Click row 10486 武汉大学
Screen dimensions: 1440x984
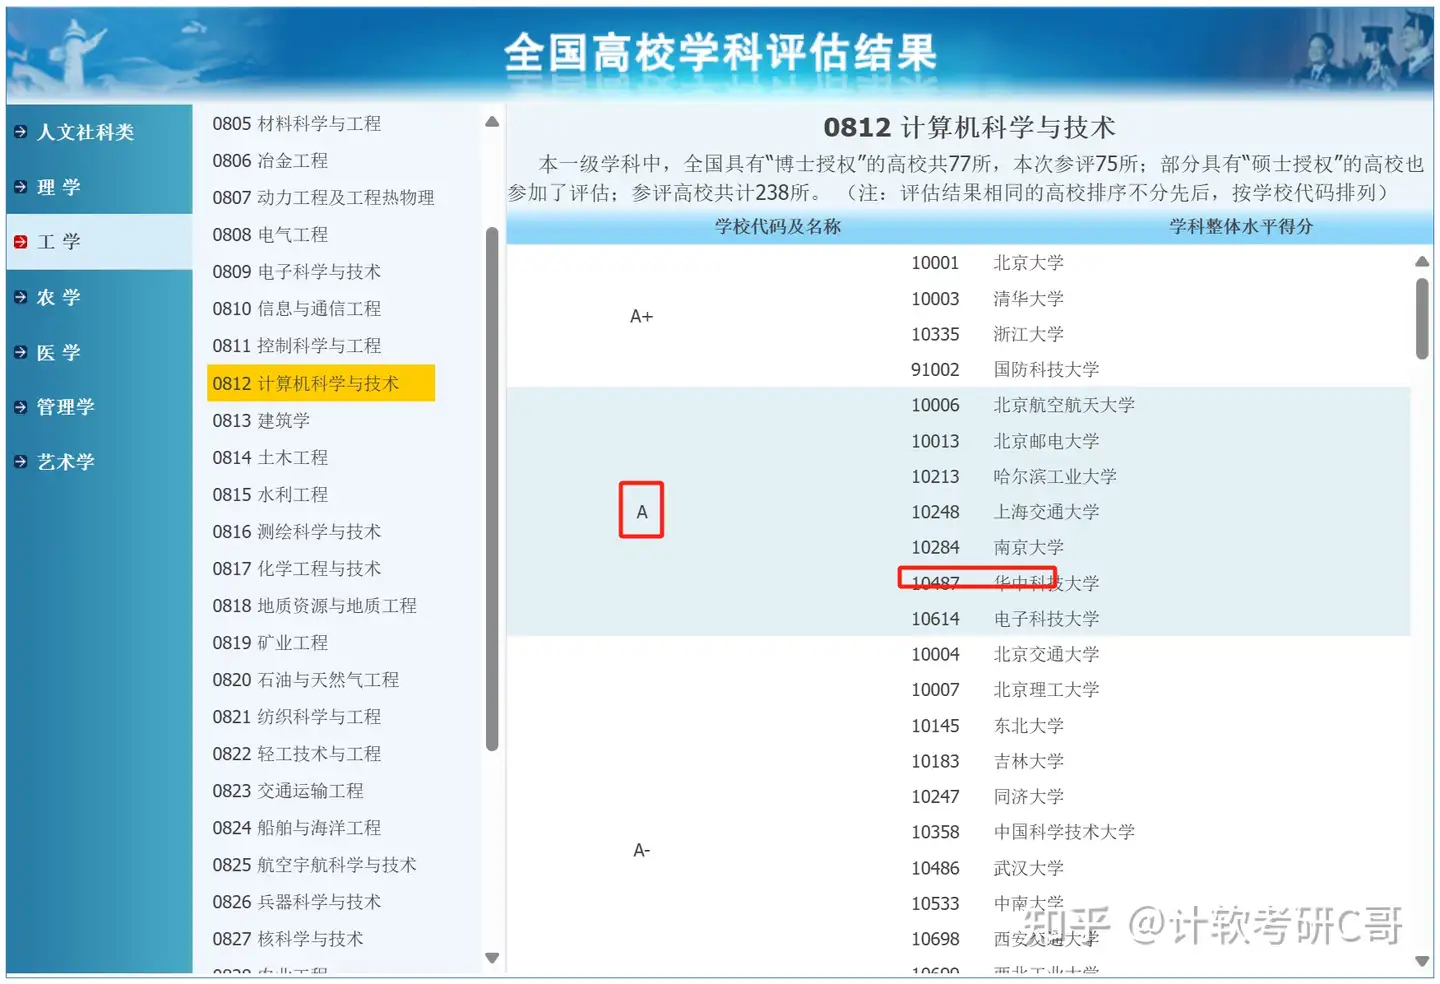[x=987, y=868]
